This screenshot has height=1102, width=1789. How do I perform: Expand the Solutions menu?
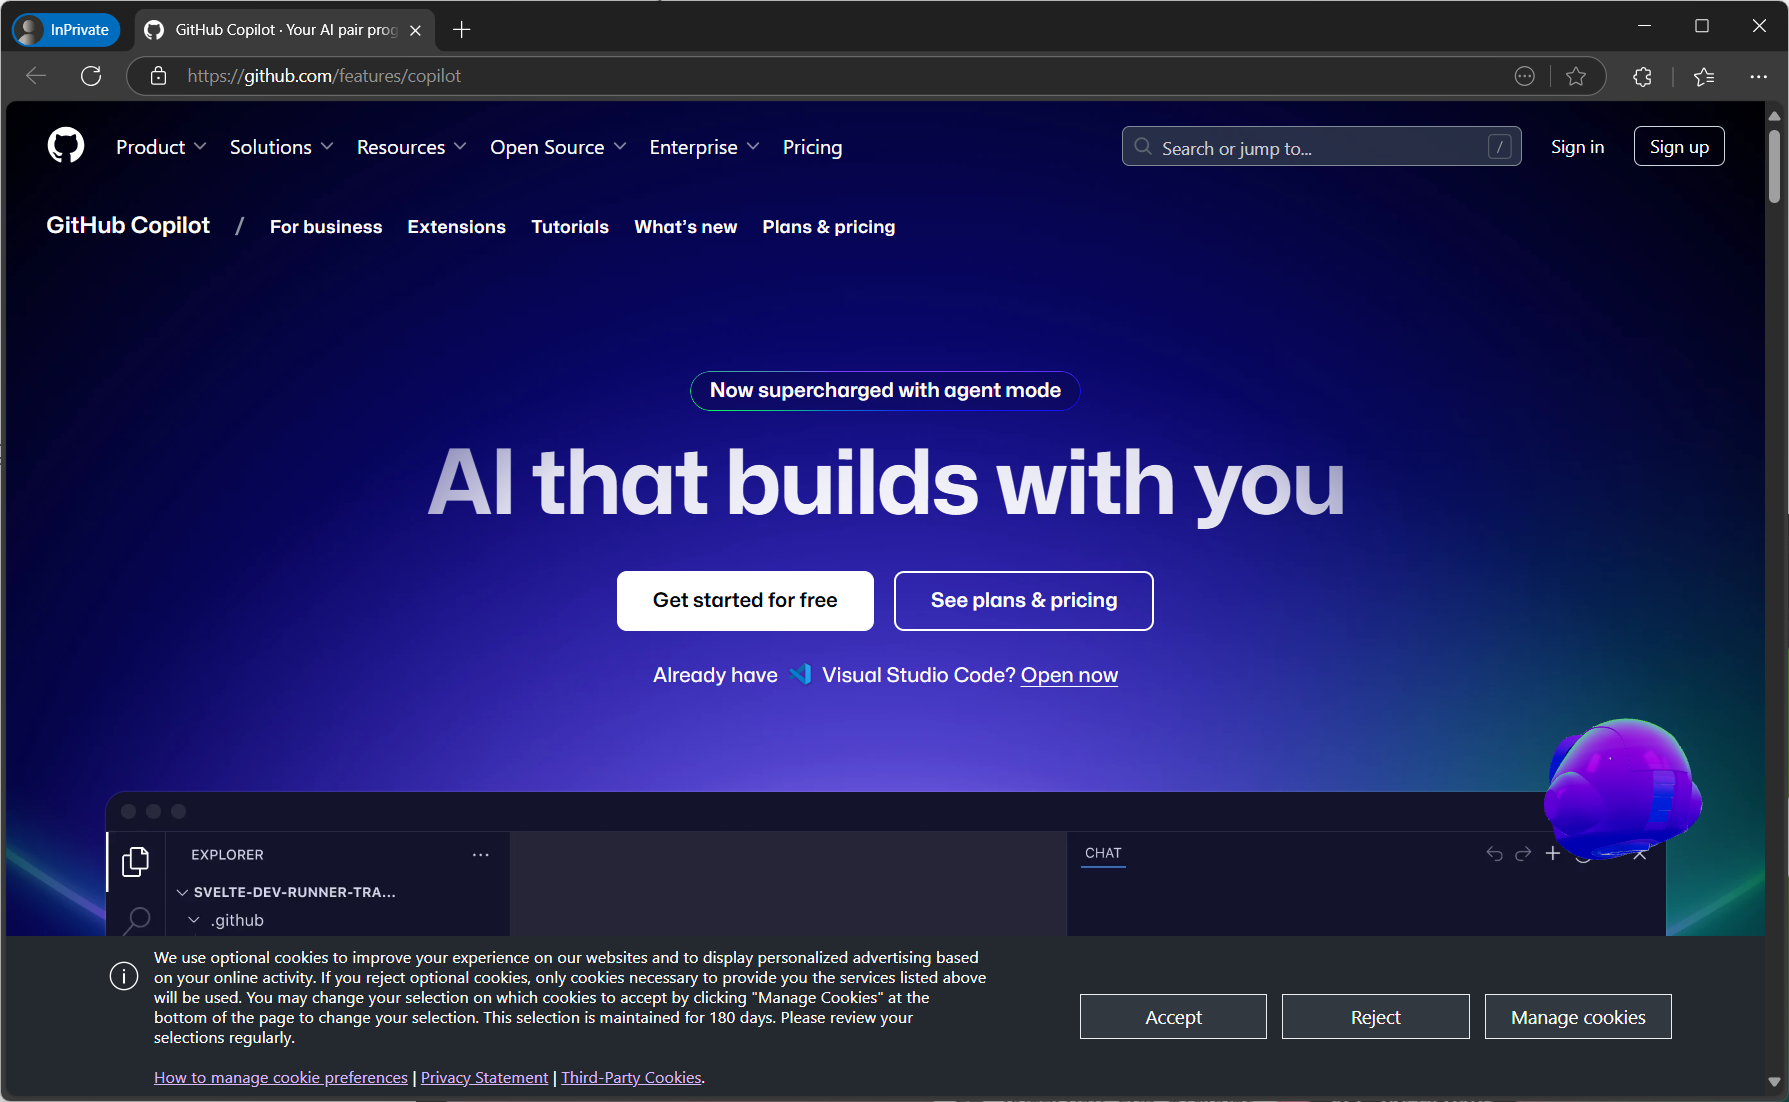[x=282, y=147]
